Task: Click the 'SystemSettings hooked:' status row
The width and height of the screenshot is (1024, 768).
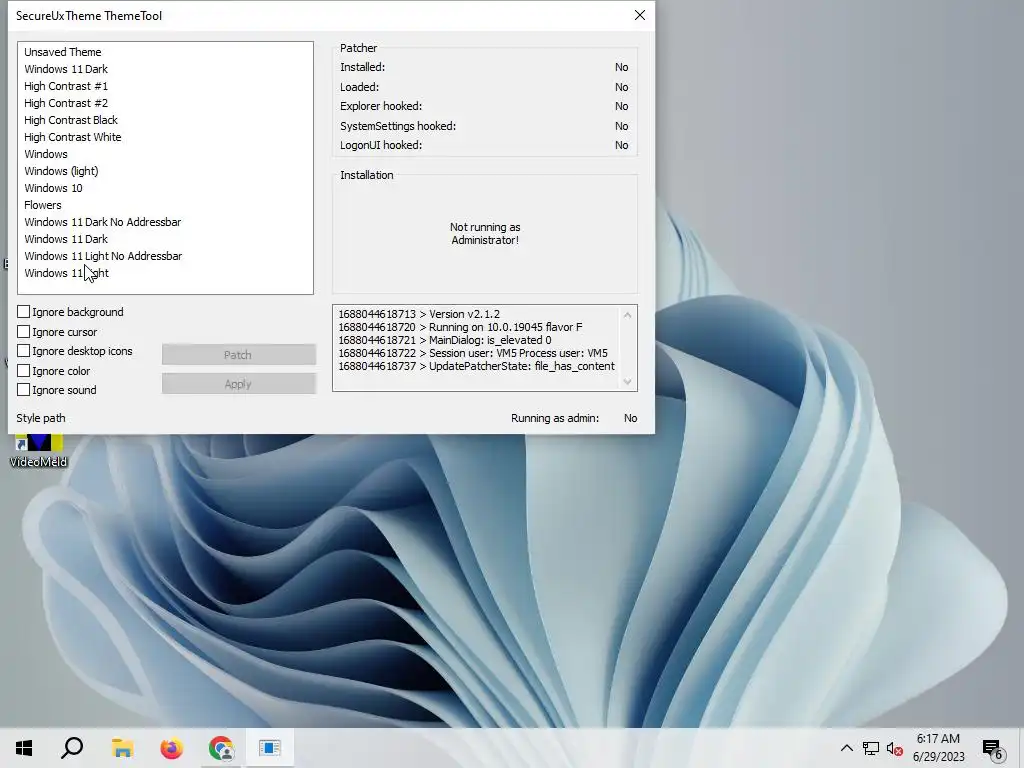Action: [484, 125]
